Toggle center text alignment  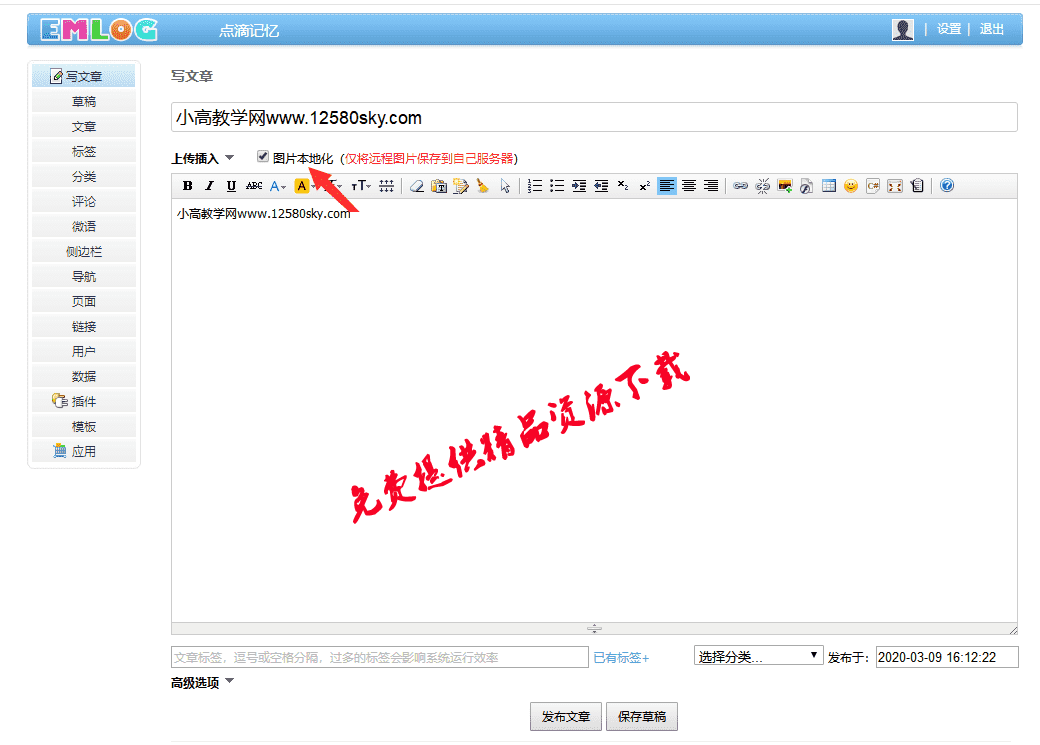[x=690, y=186]
